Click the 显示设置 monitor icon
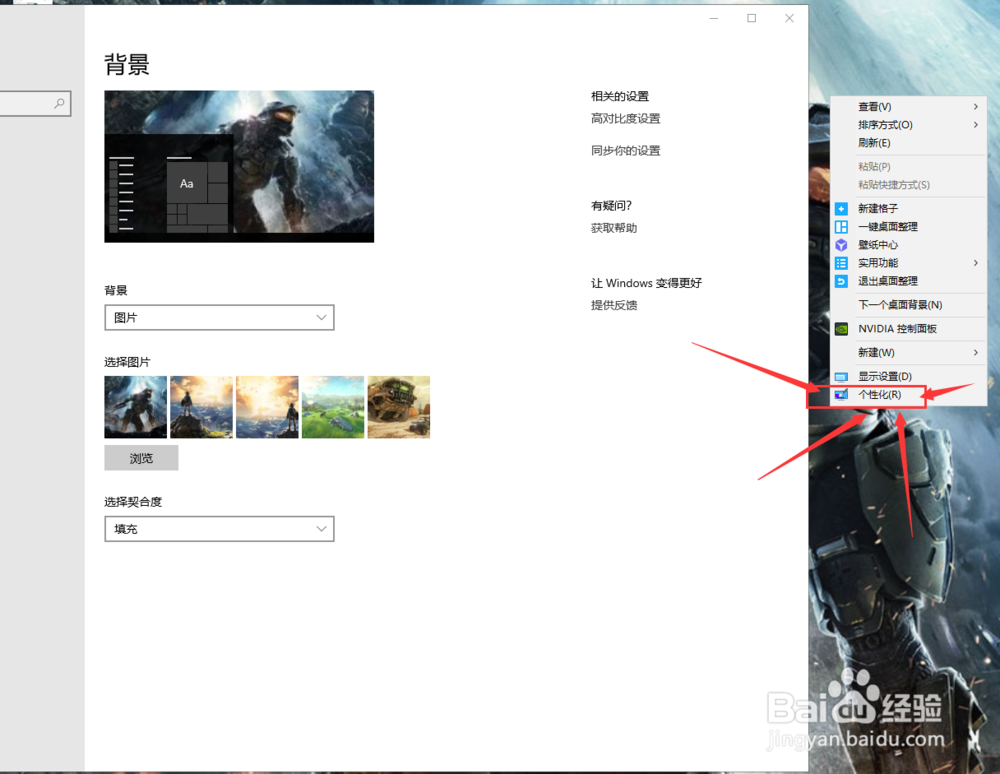The height and width of the screenshot is (774, 1000). click(x=841, y=377)
